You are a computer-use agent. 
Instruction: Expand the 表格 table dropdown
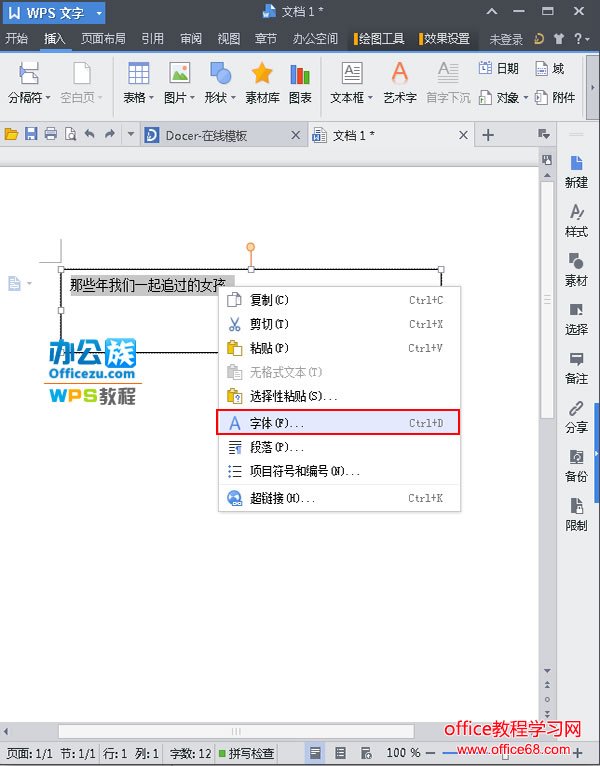click(x=153, y=98)
